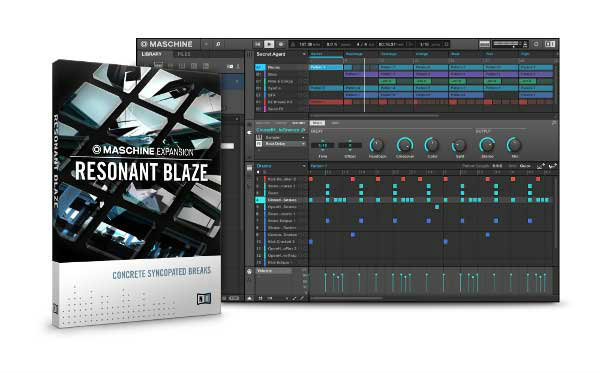The image size is (600, 375).
Task: Toggle user content icon in library
Action: (238, 66)
